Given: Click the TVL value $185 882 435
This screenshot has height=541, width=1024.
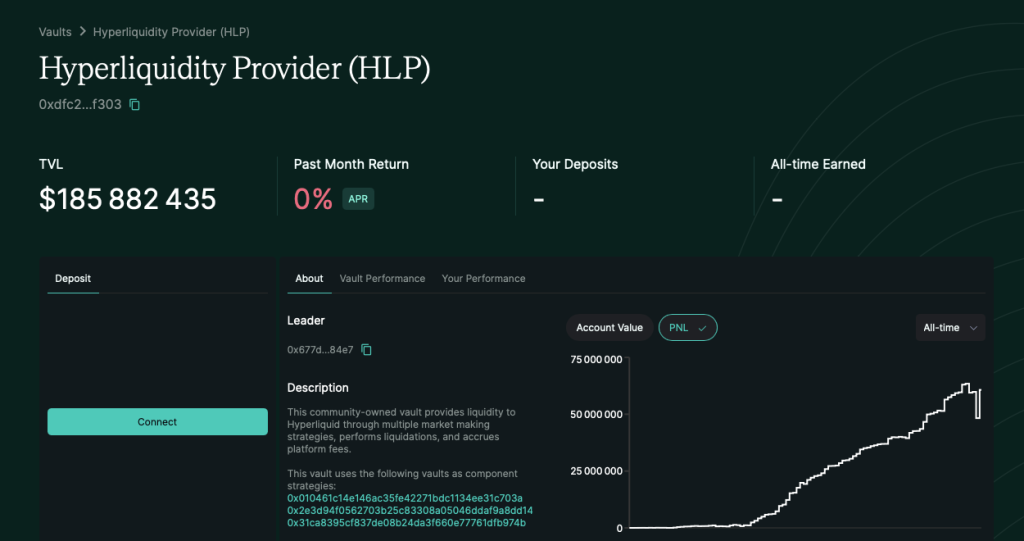Looking at the screenshot, I should coord(127,199).
